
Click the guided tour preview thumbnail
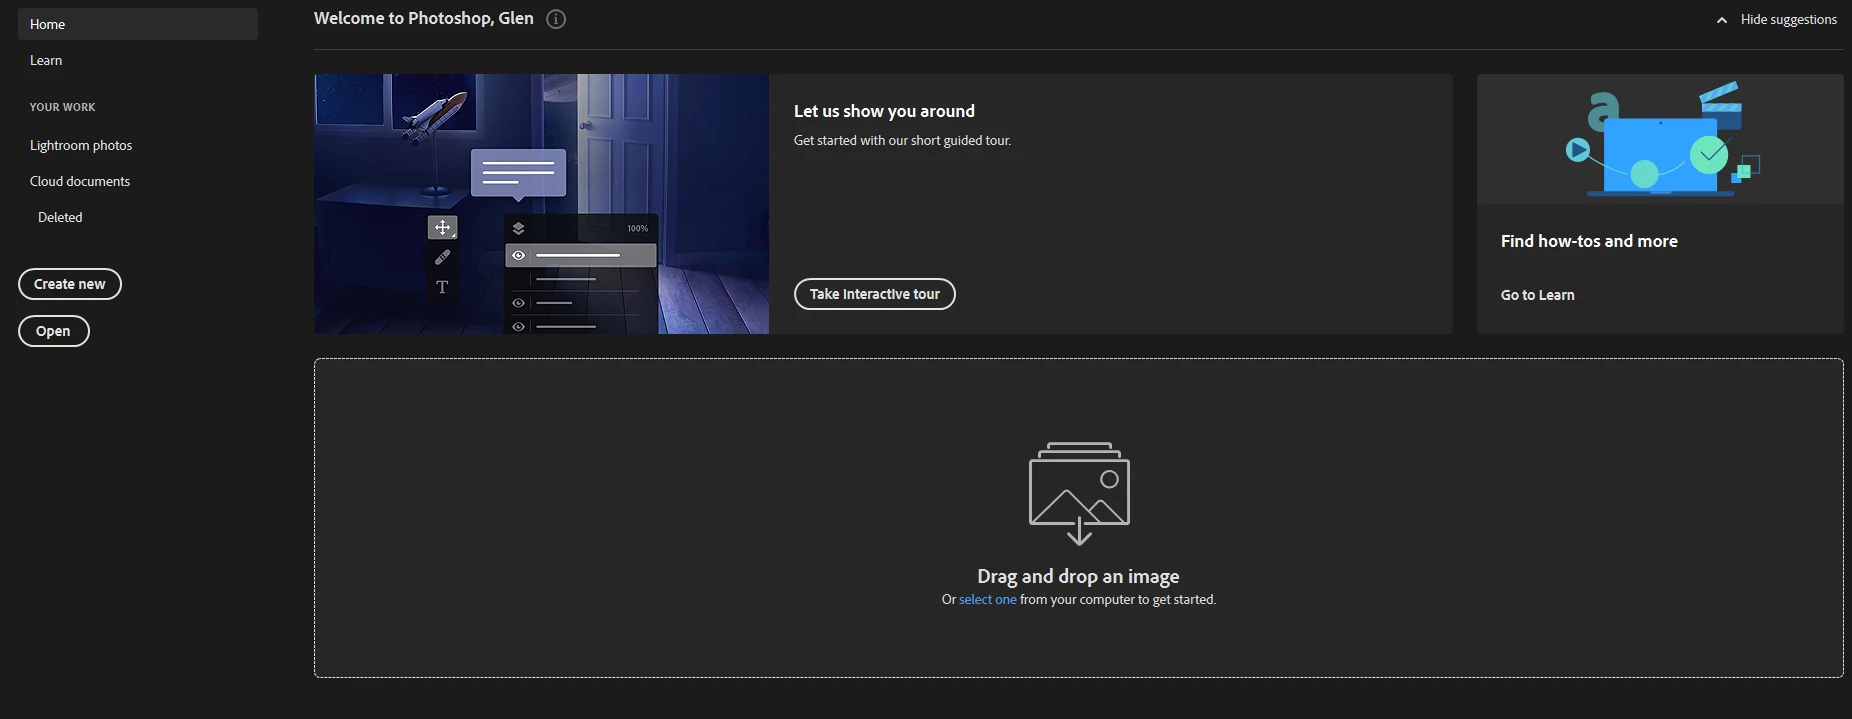[541, 204]
